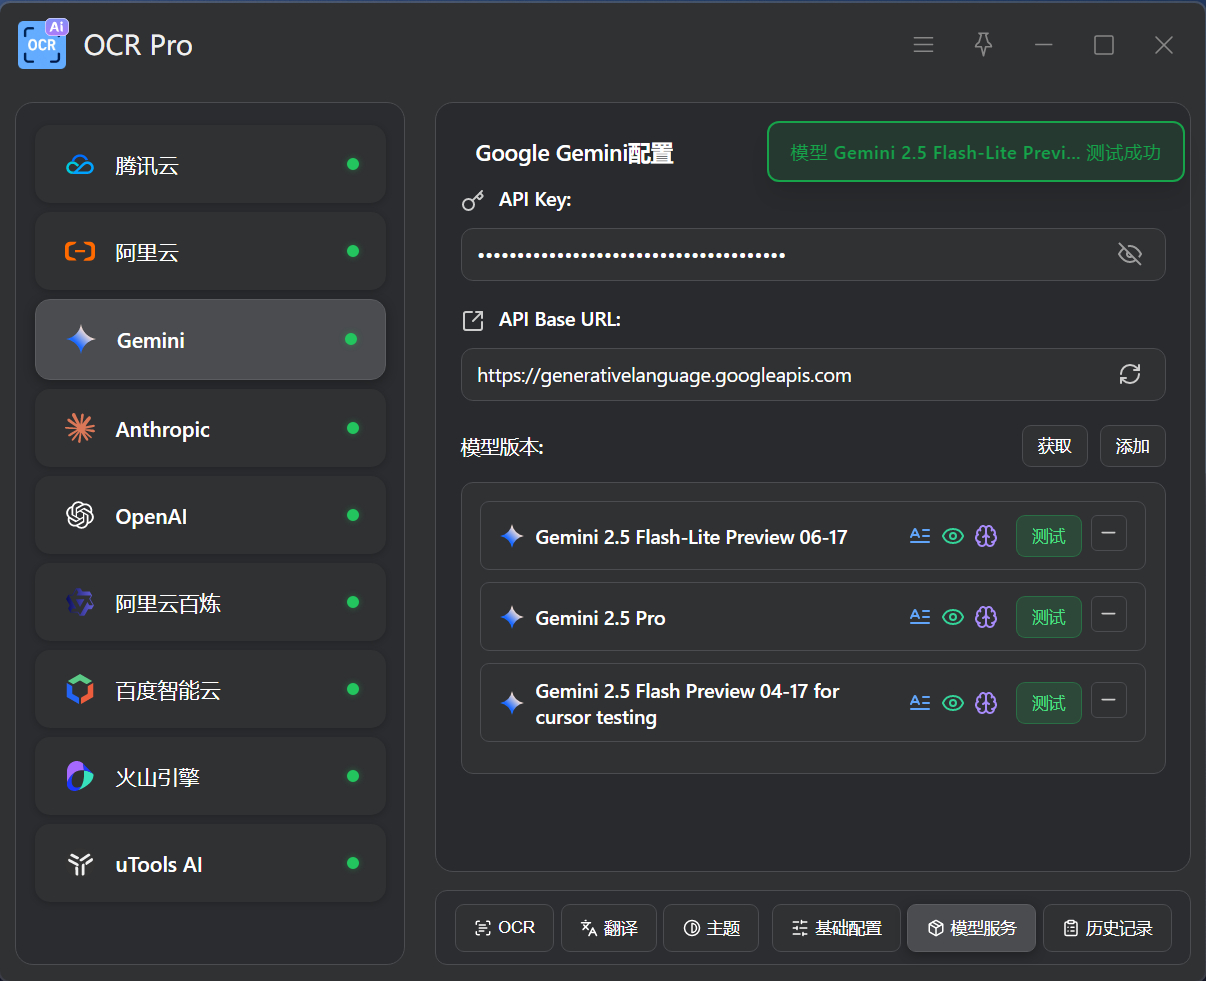Click Gemini 2.5 Pro model name text
1206x981 pixels.
600,618
